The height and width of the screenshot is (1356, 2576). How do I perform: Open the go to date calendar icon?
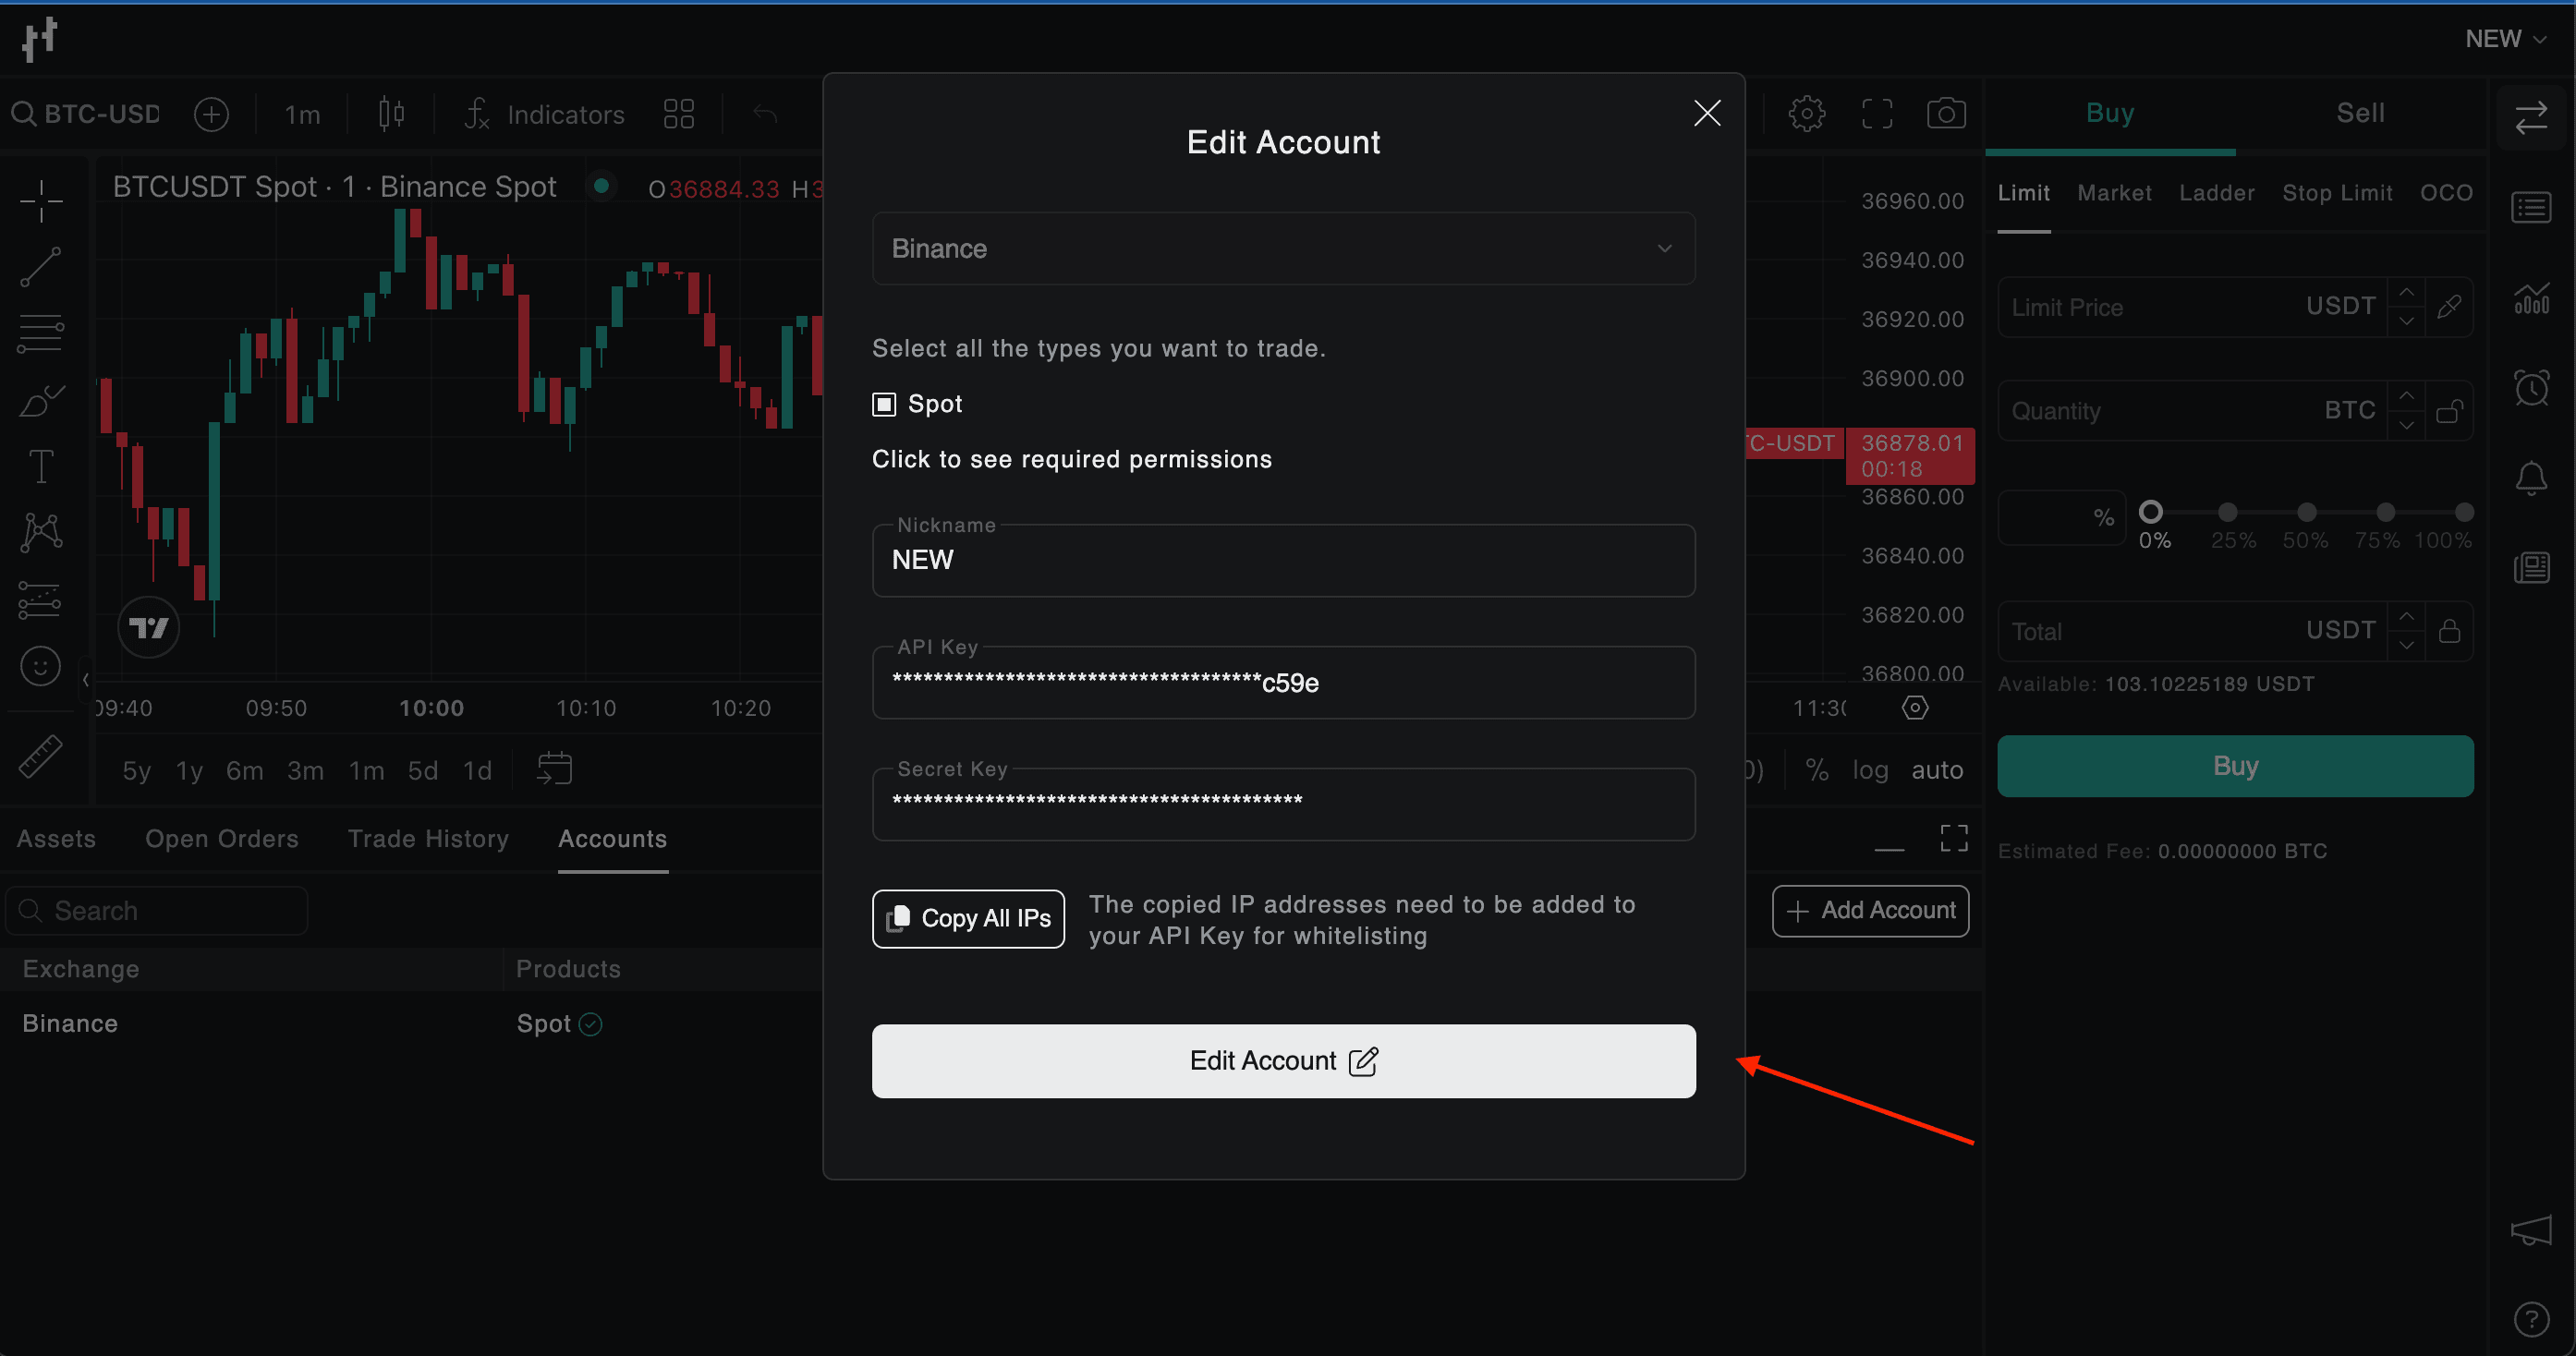coord(554,768)
